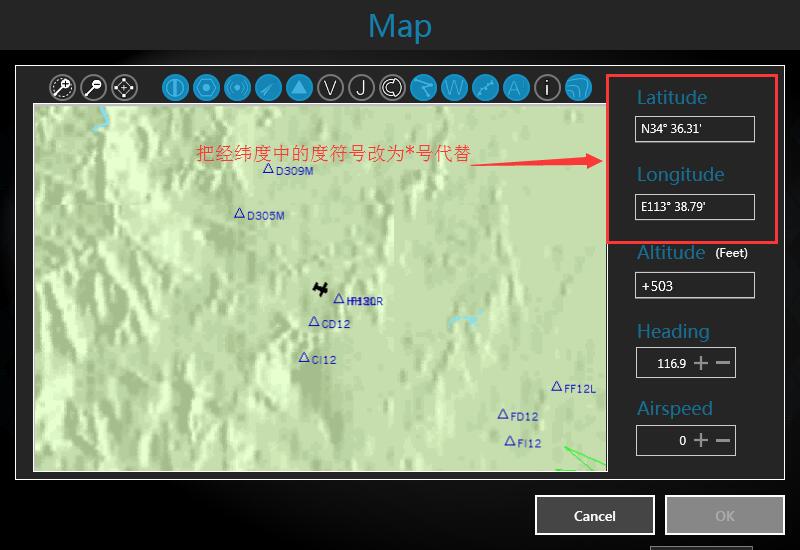Toggle NDB beacons display icon

click(237, 88)
